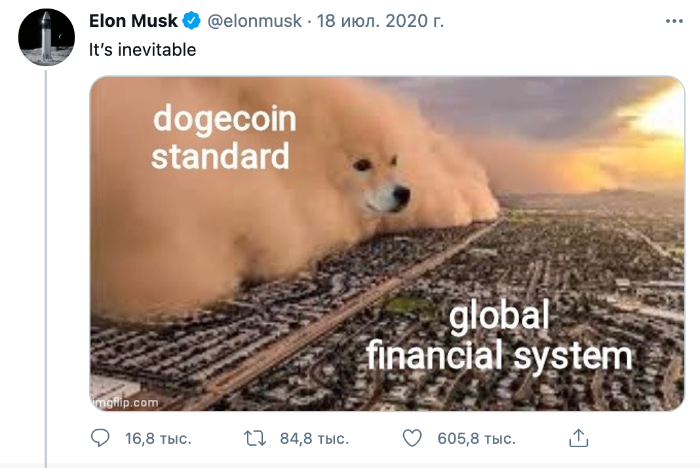Image resolution: width=700 pixels, height=468 pixels.
Task: Open the three-dot more options menu
Action: tap(674, 21)
